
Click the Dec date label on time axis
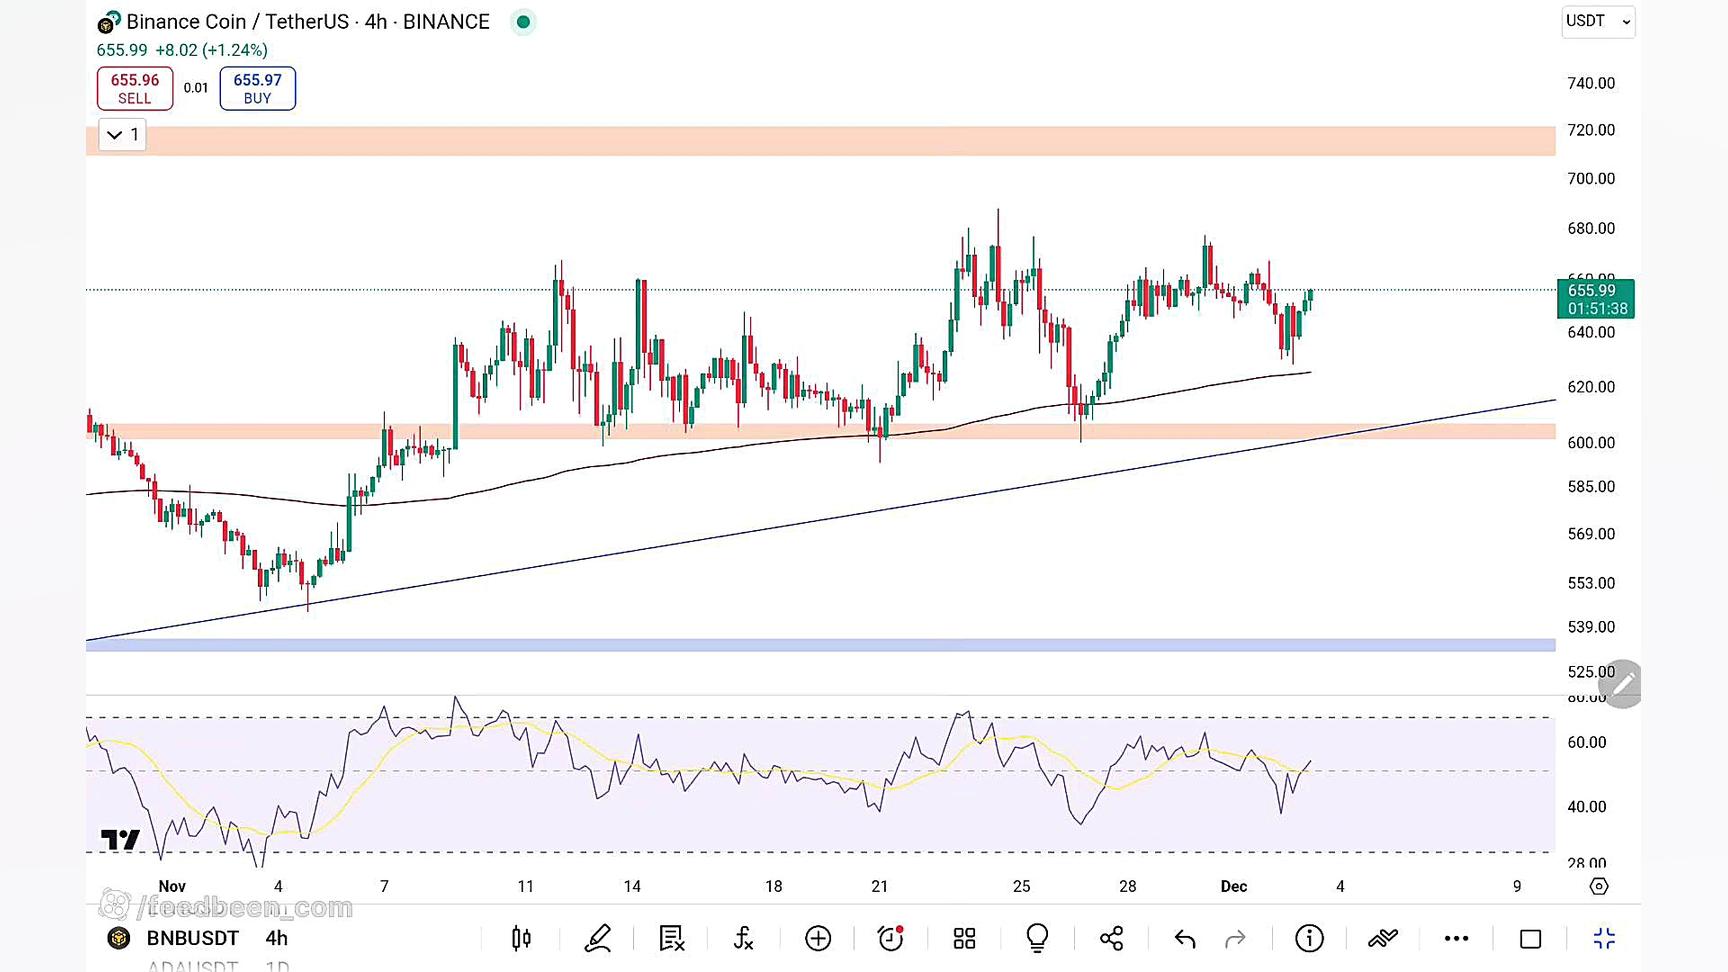(x=1234, y=886)
